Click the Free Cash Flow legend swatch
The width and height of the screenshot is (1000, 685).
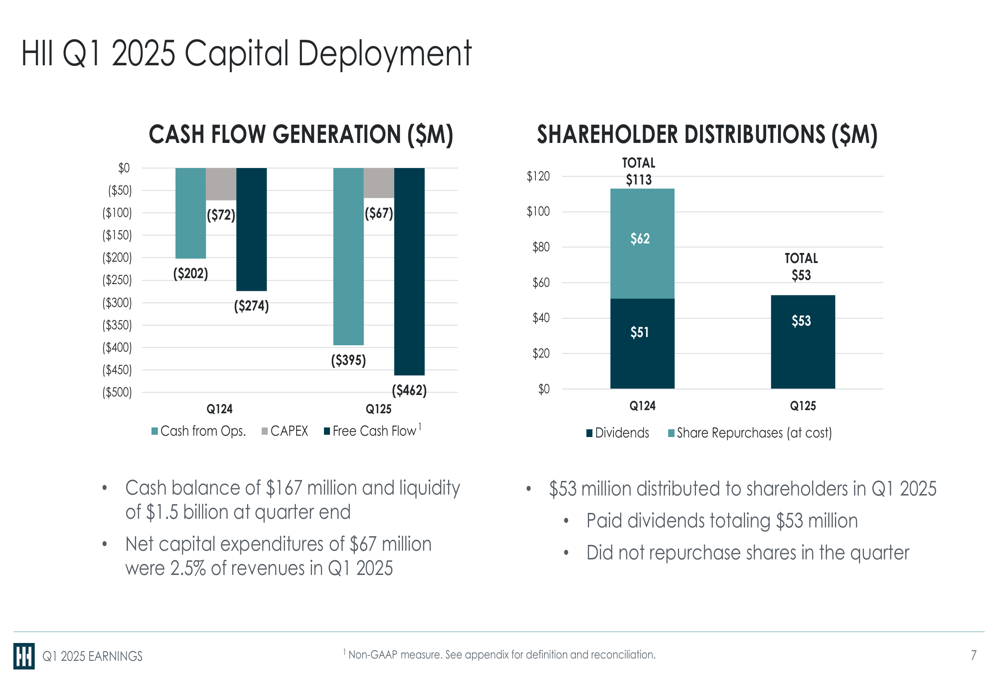click(x=327, y=432)
